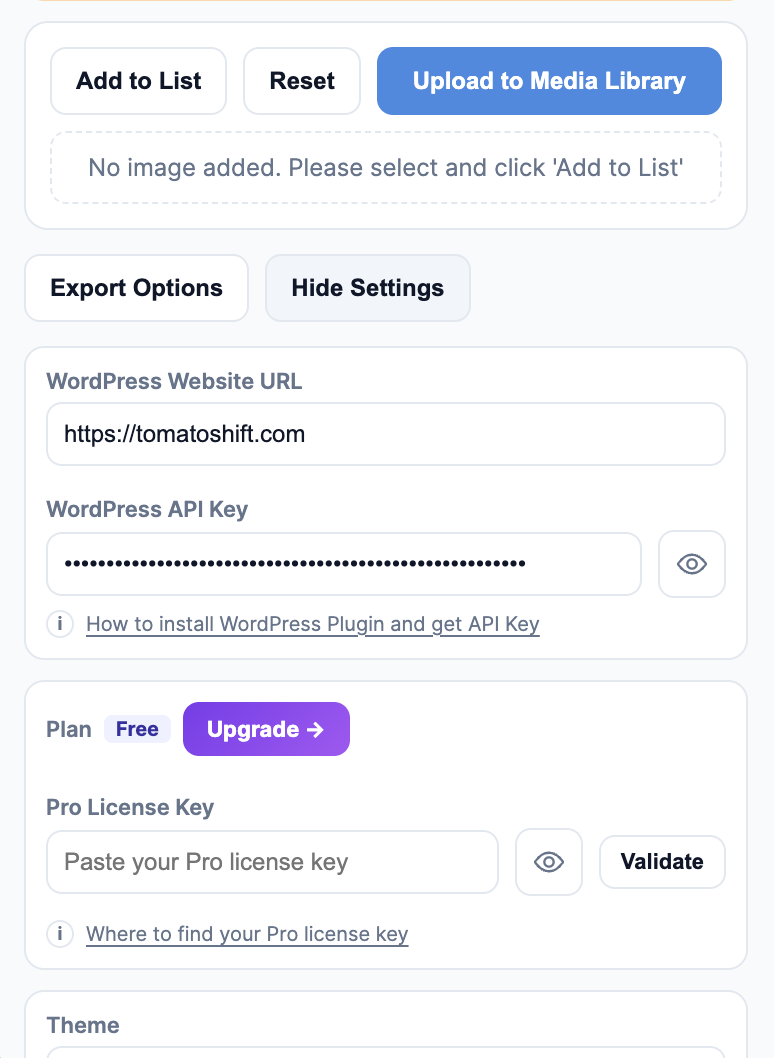774x1058 pixels.
Task: Reset the image selection
Action: pyautogui.click(x=302, y=81)
